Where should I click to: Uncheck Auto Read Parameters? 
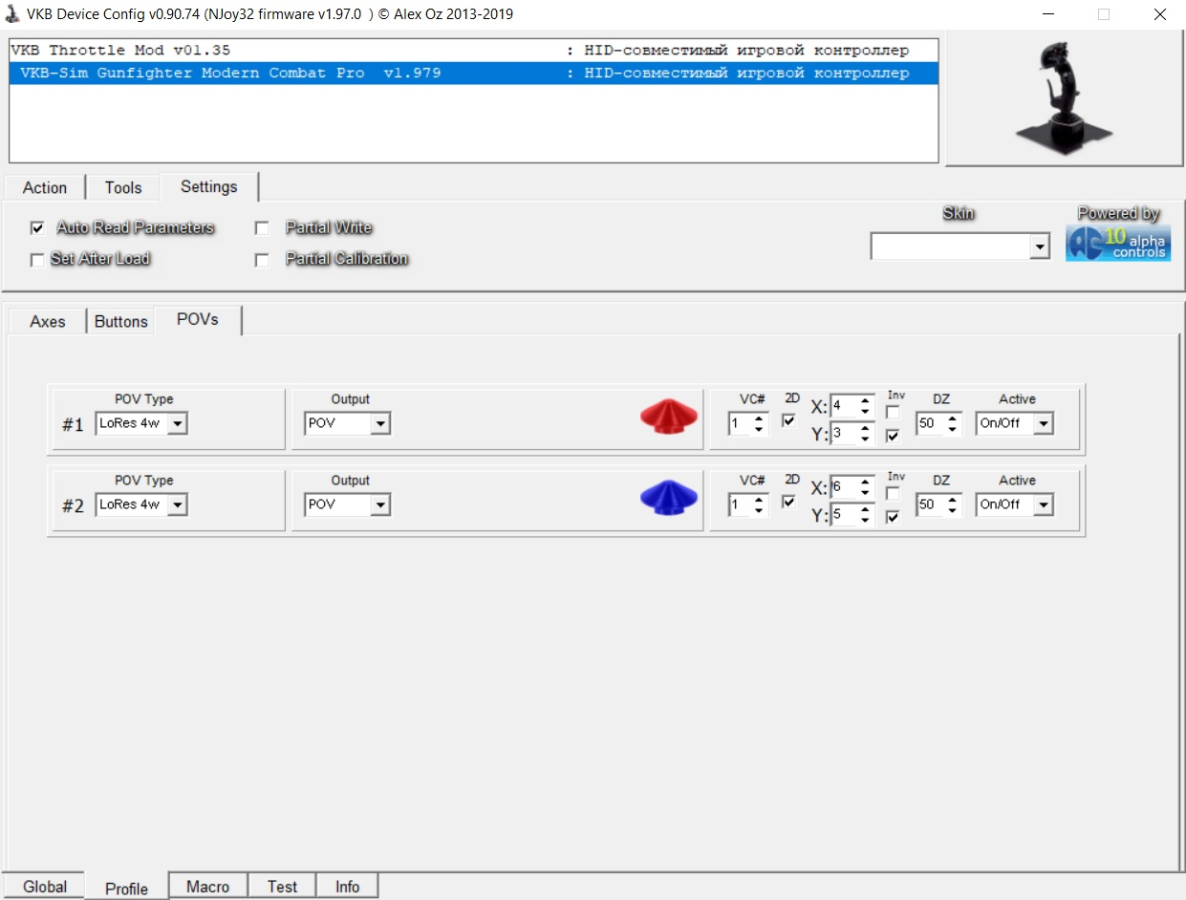click(38, 229)
